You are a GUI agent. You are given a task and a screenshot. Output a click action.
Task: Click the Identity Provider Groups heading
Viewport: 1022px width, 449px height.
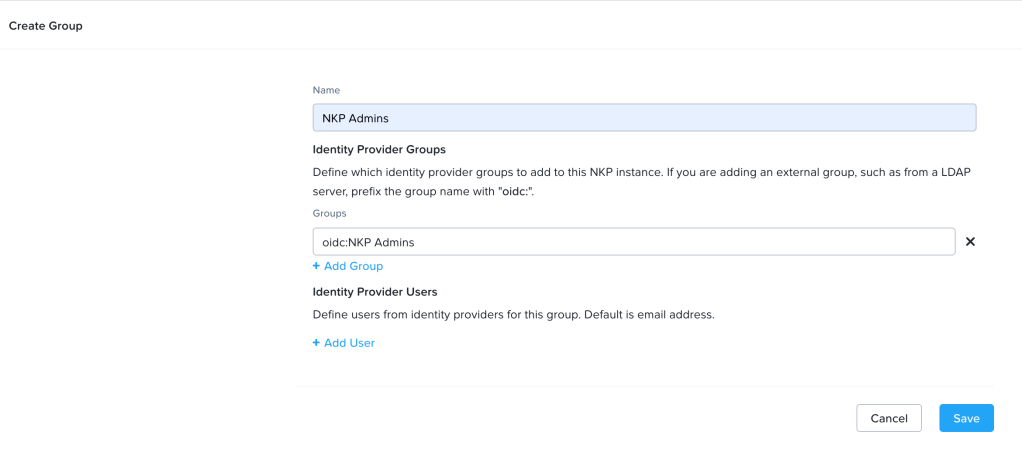(379, 149)
